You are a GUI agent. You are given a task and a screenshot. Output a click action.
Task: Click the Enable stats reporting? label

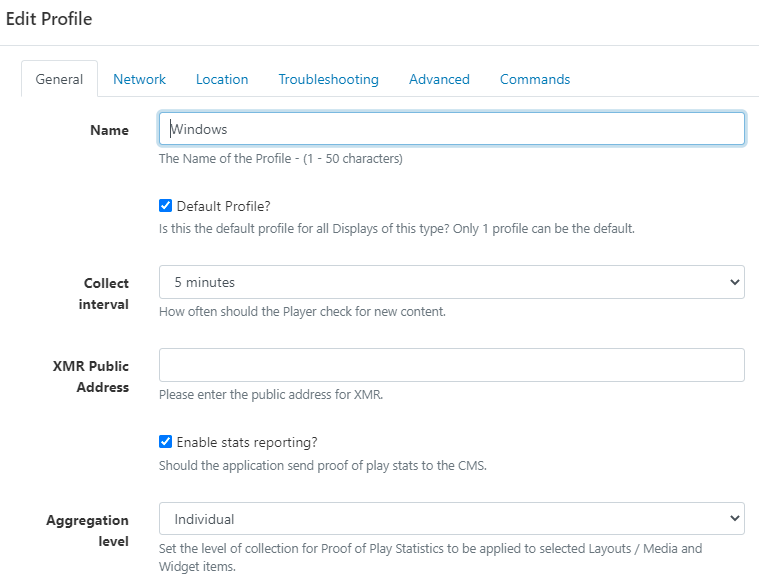click(247, 442)
